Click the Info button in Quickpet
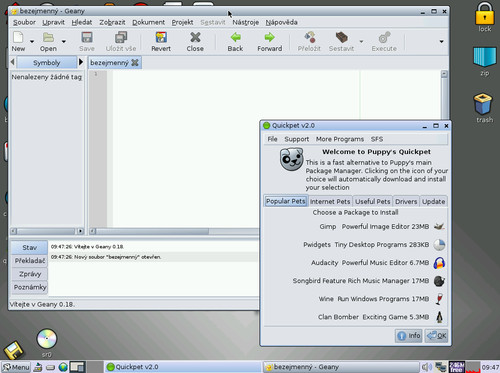This screenshot has width=500, height=373. point(409,336)
